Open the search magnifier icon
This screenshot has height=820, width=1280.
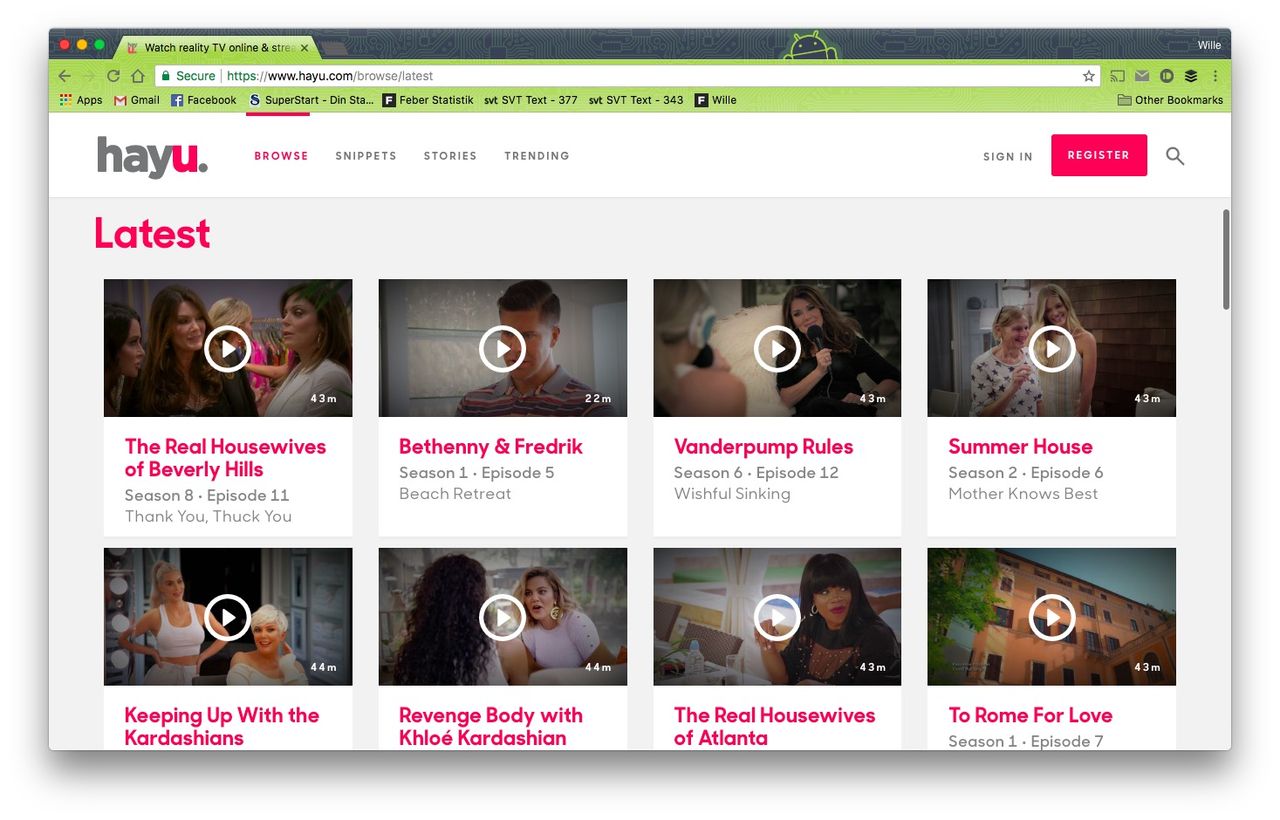point(1175,156)
